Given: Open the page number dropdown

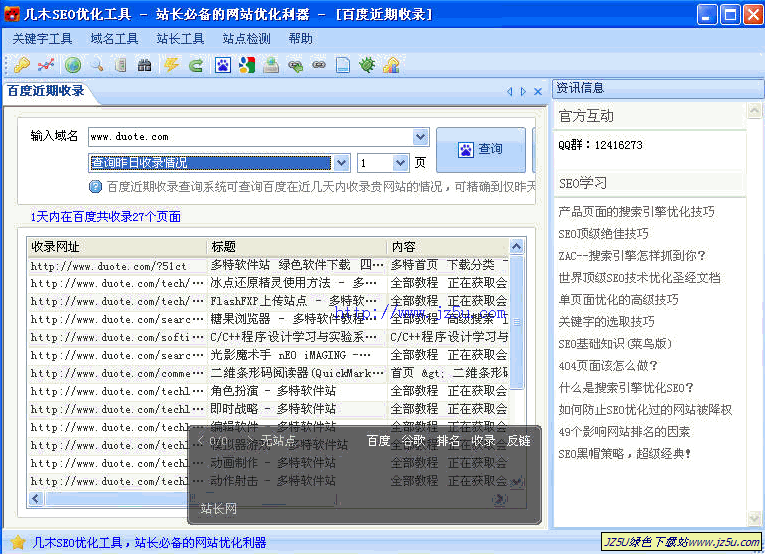Looking at the screenshot, I should coord(401,162).
